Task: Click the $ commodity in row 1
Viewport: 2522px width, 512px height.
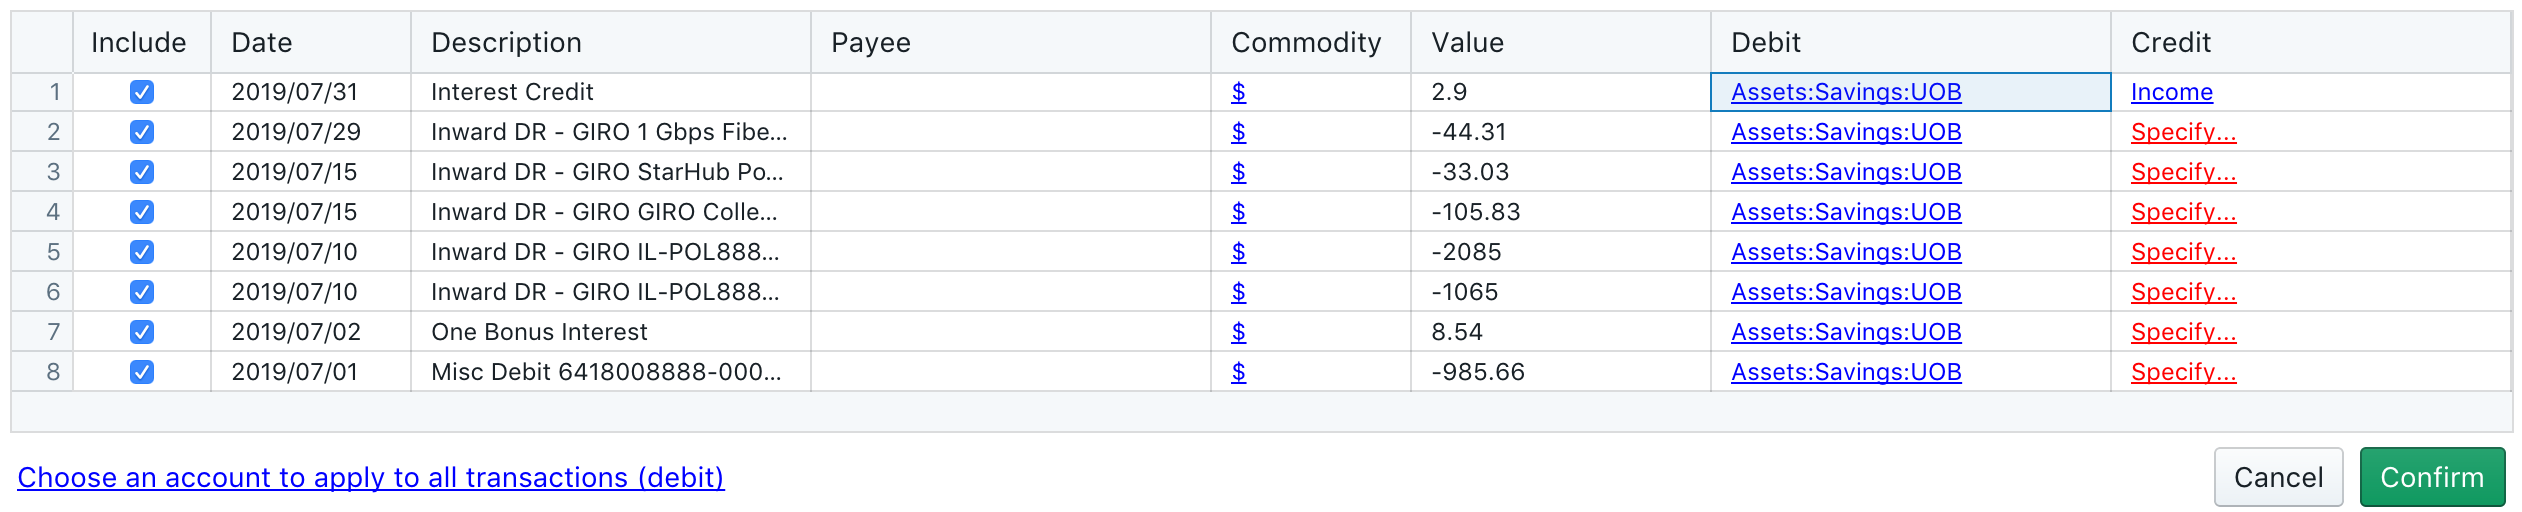Action: tap(1238, 92)
